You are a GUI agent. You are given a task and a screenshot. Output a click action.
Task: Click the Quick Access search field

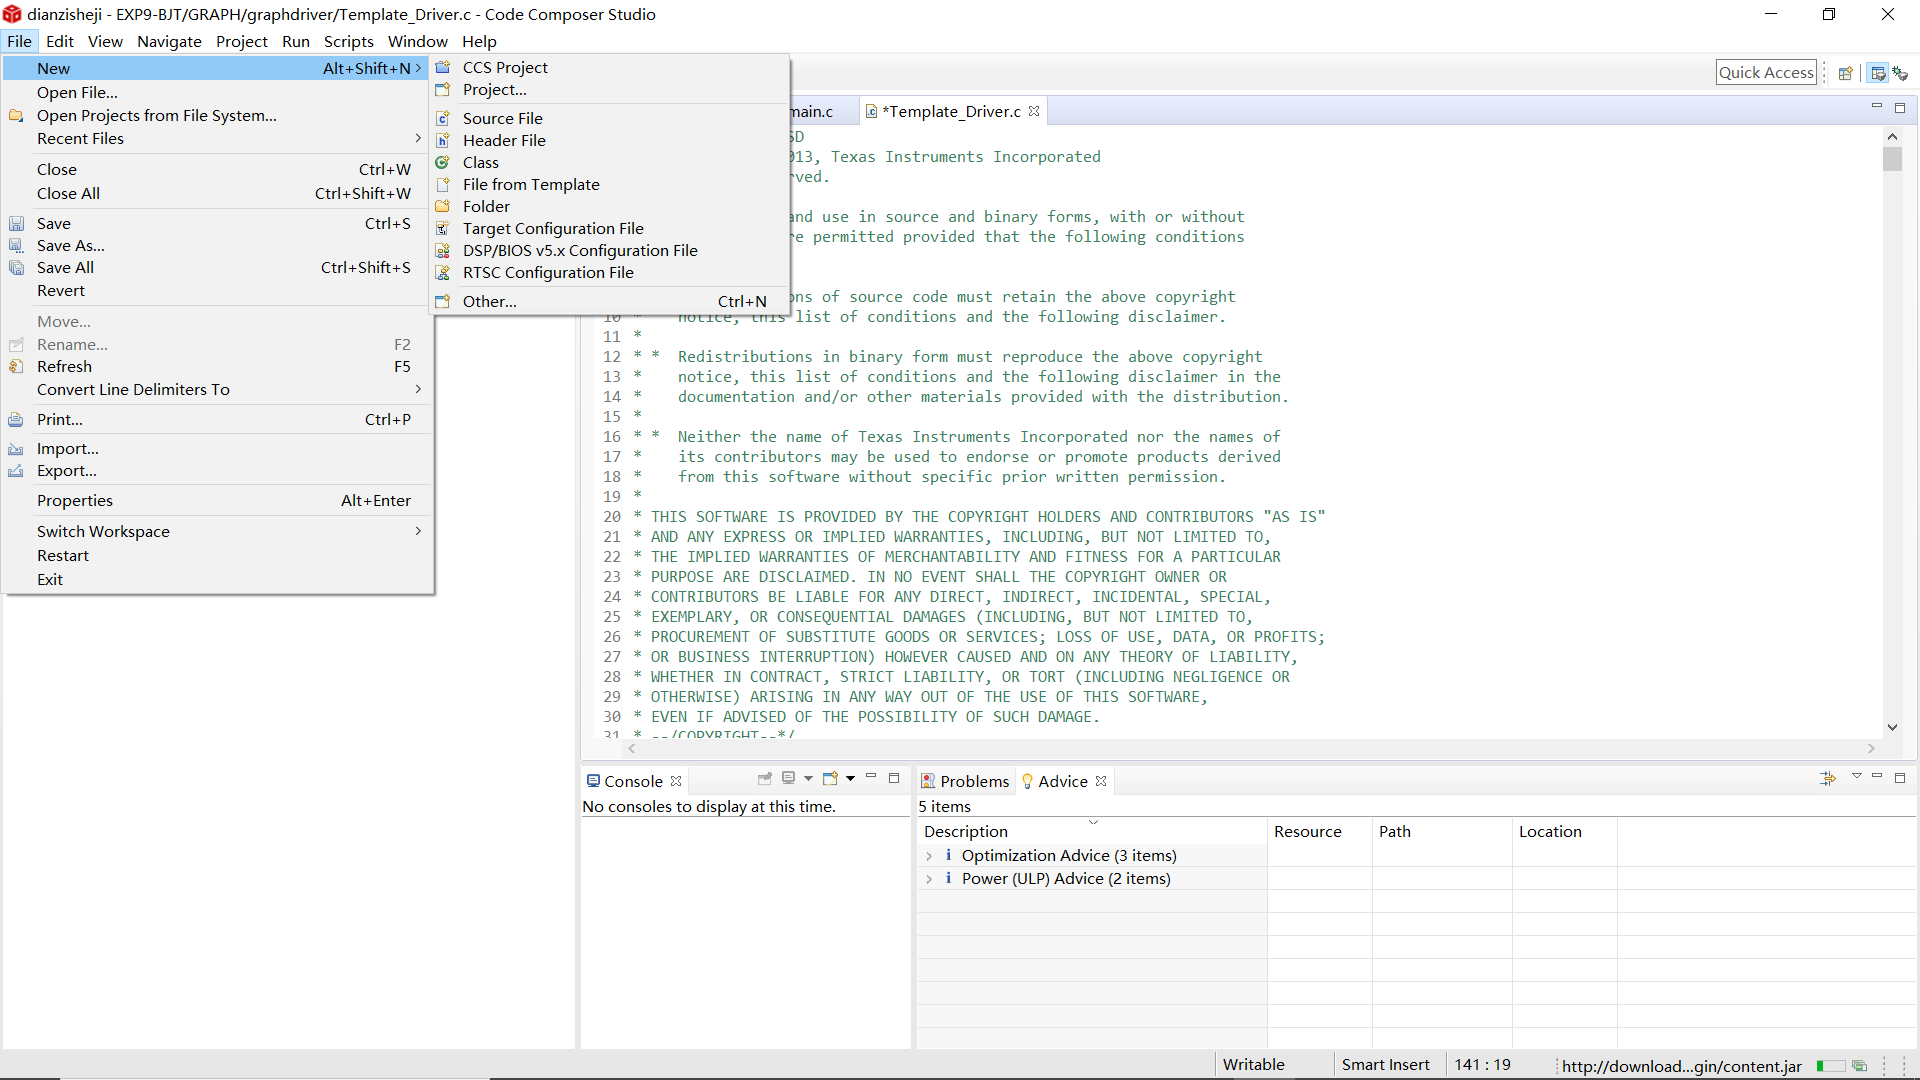coord(1765,73)
